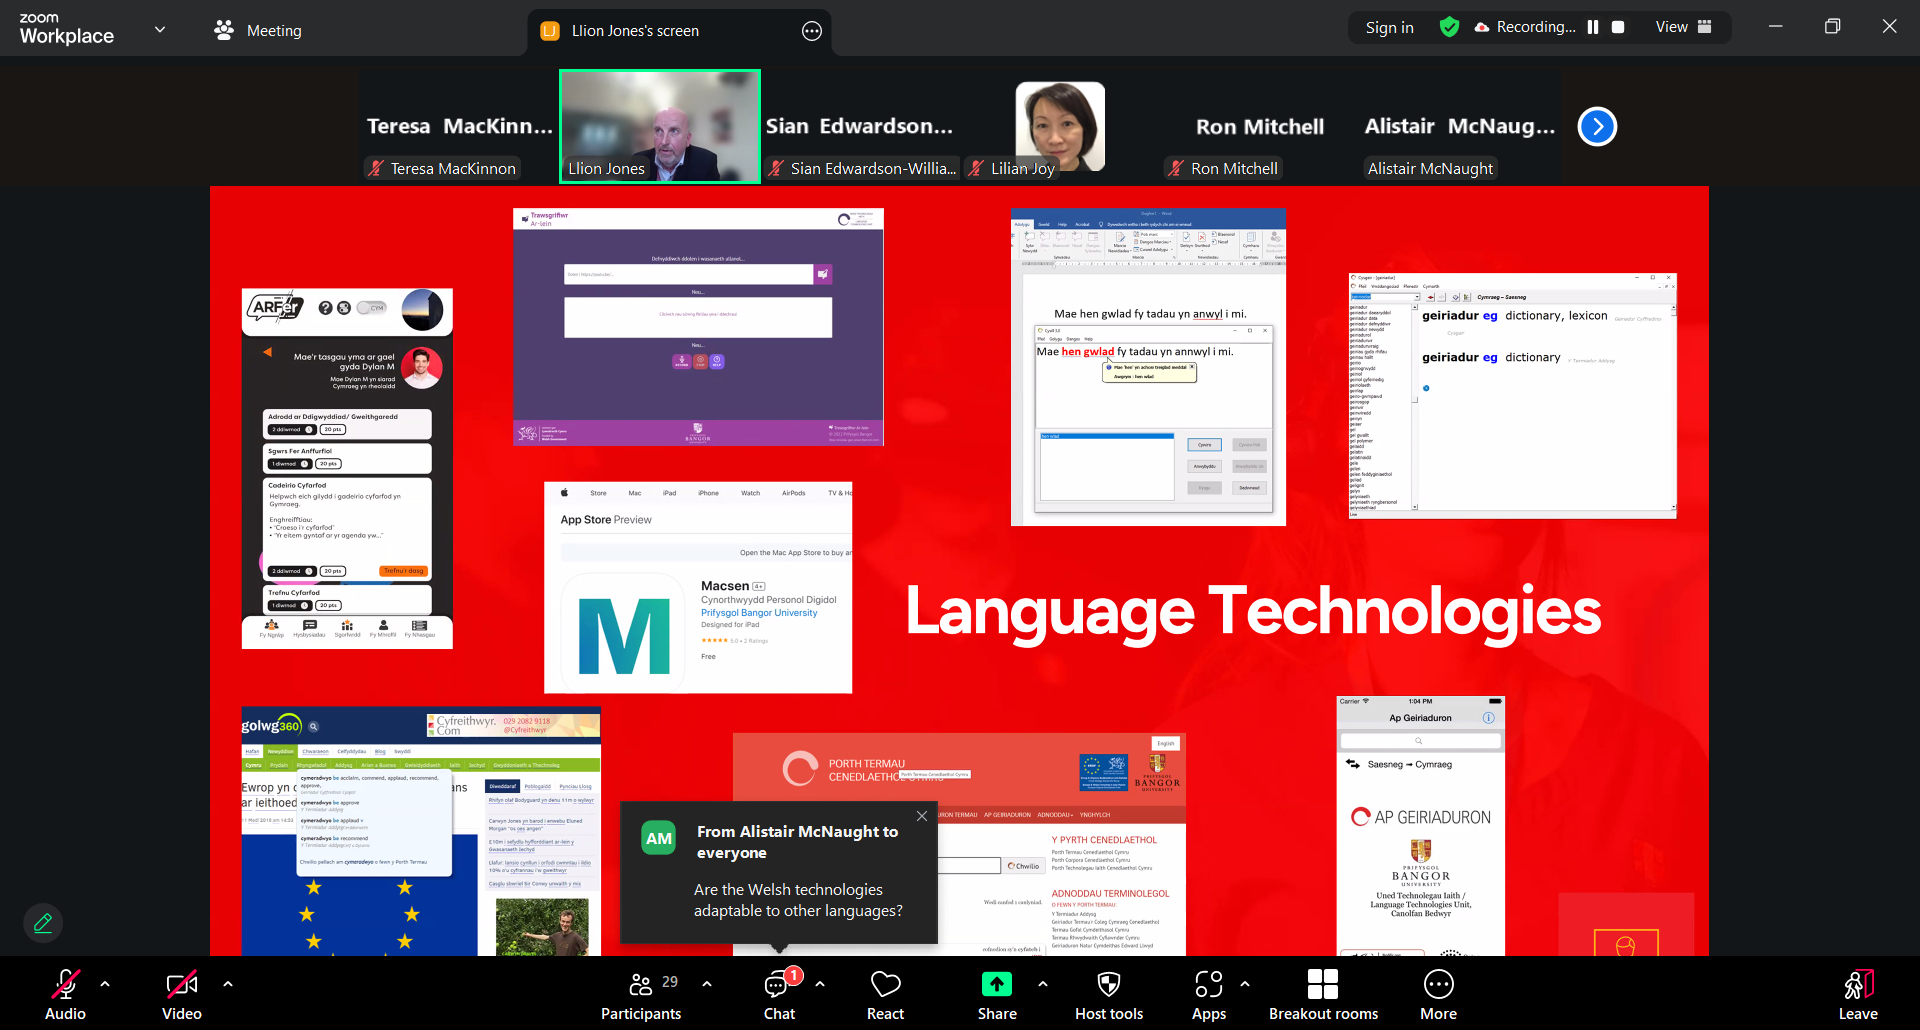Switch to the Meeting tab
1920x1030 pixels.
point(258,31)
